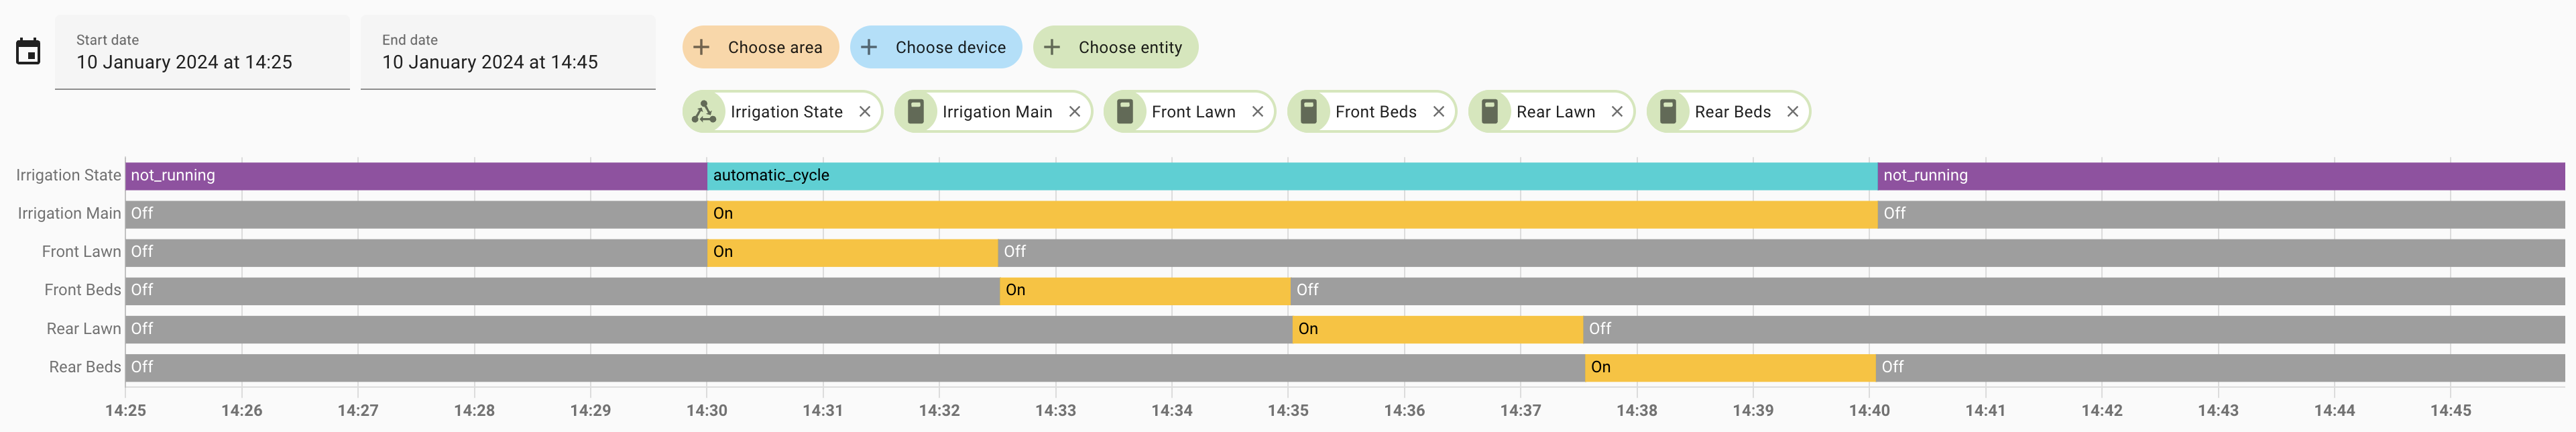Click the Irrigation Main On bar

tap(1290, 214)
